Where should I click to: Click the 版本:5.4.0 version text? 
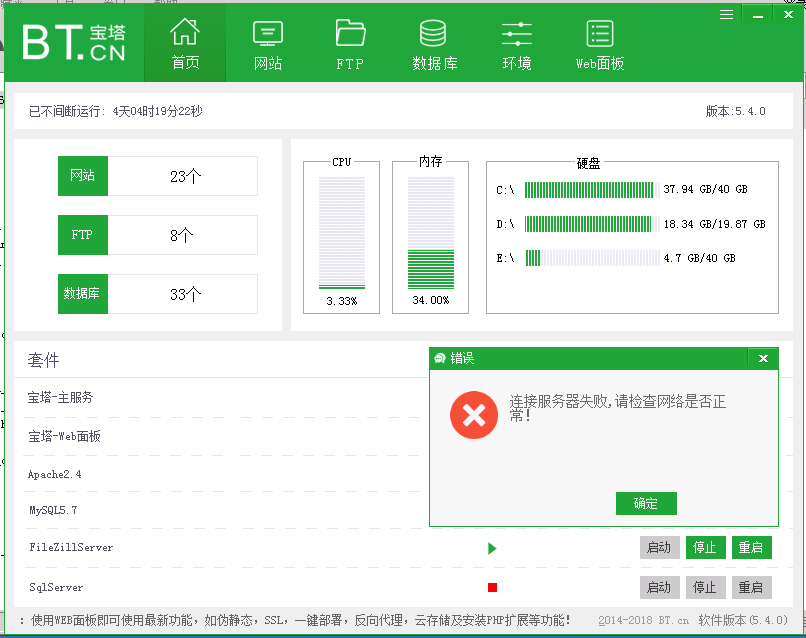736,111
